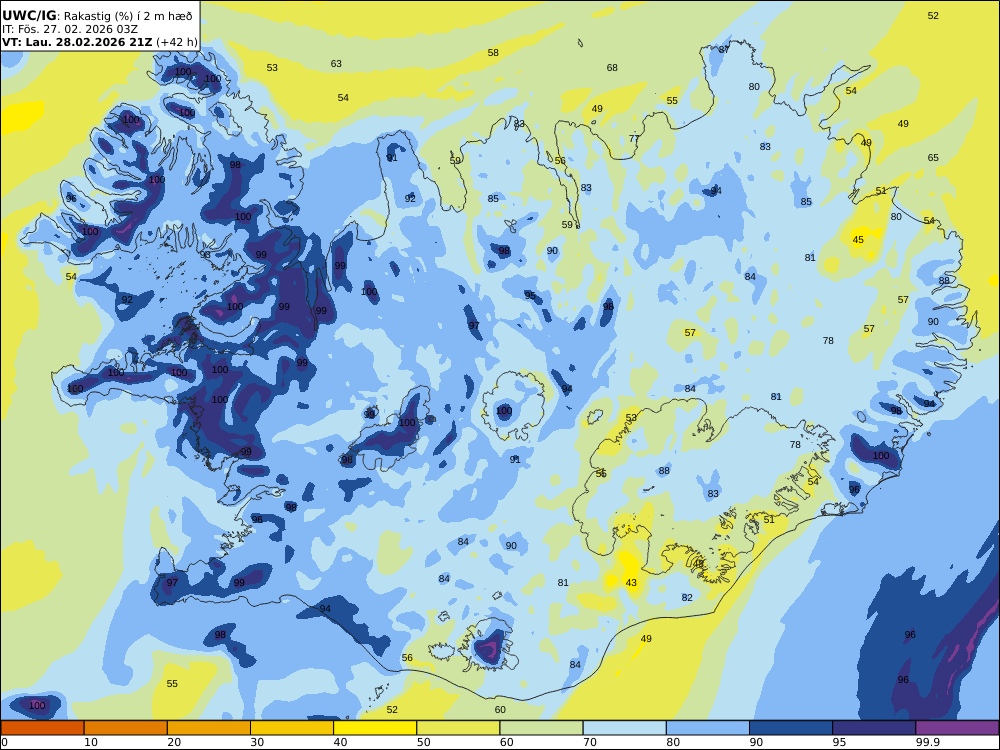
Task: Select the map humidity value '58'
Action: [x=493, y=53]
